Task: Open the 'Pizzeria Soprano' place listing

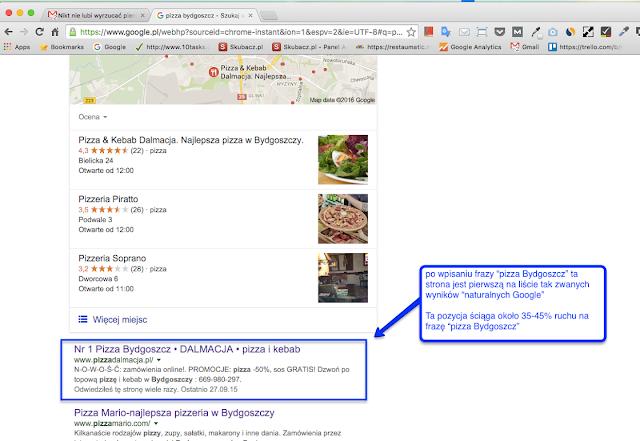Action: [112, 258]
